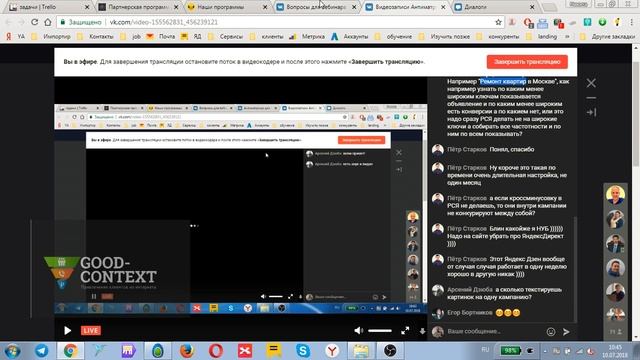Open the Windows Start menu
Image resolution: width=640 pixels, height=360 pixels.
(x=12, y=351)
